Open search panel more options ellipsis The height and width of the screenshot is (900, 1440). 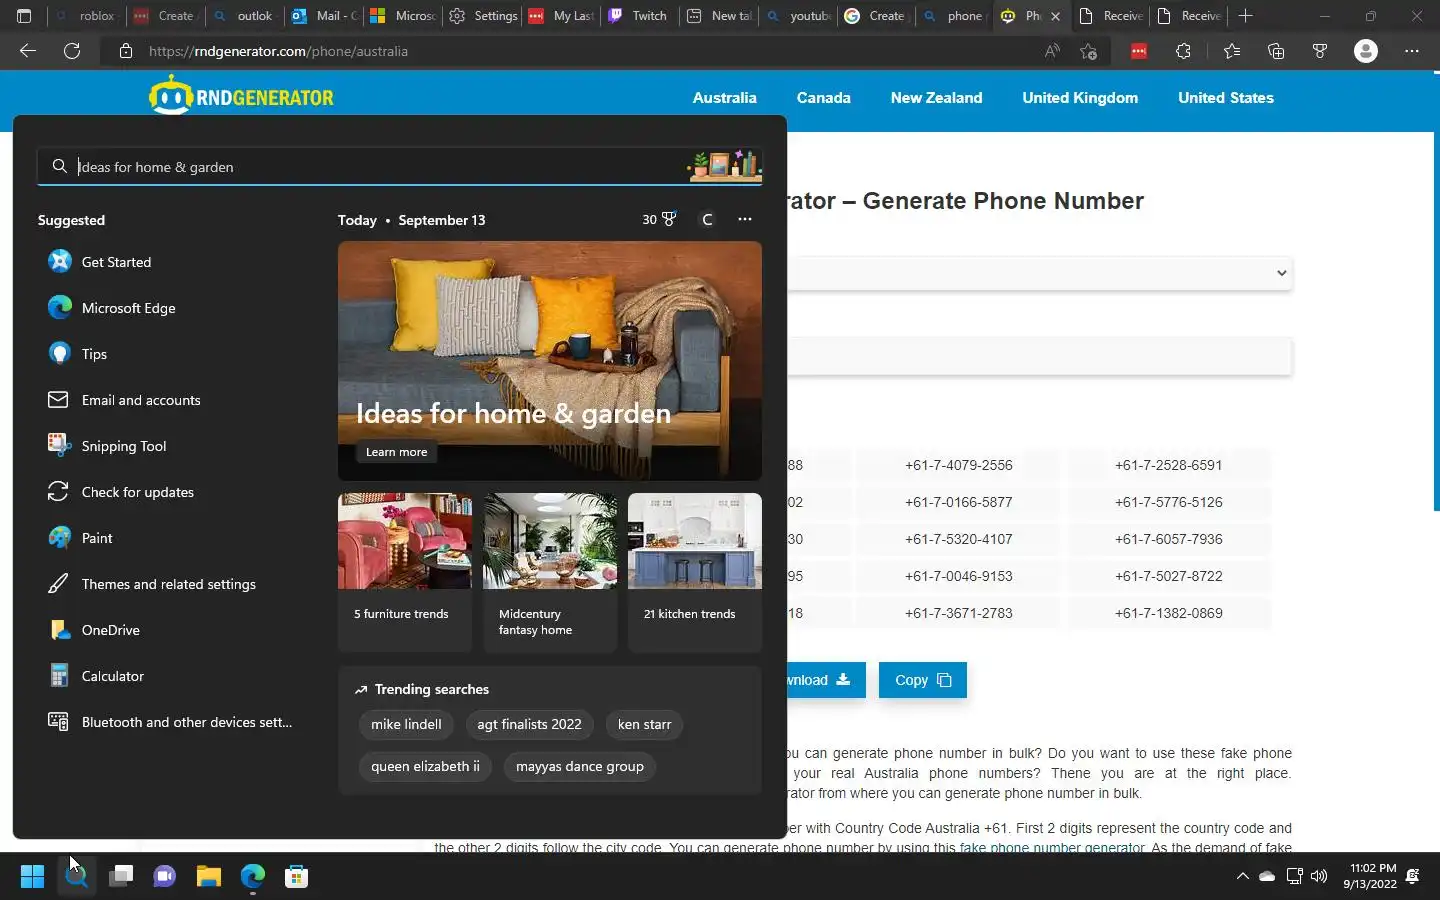pyautogui.click(x=745, y=219)
